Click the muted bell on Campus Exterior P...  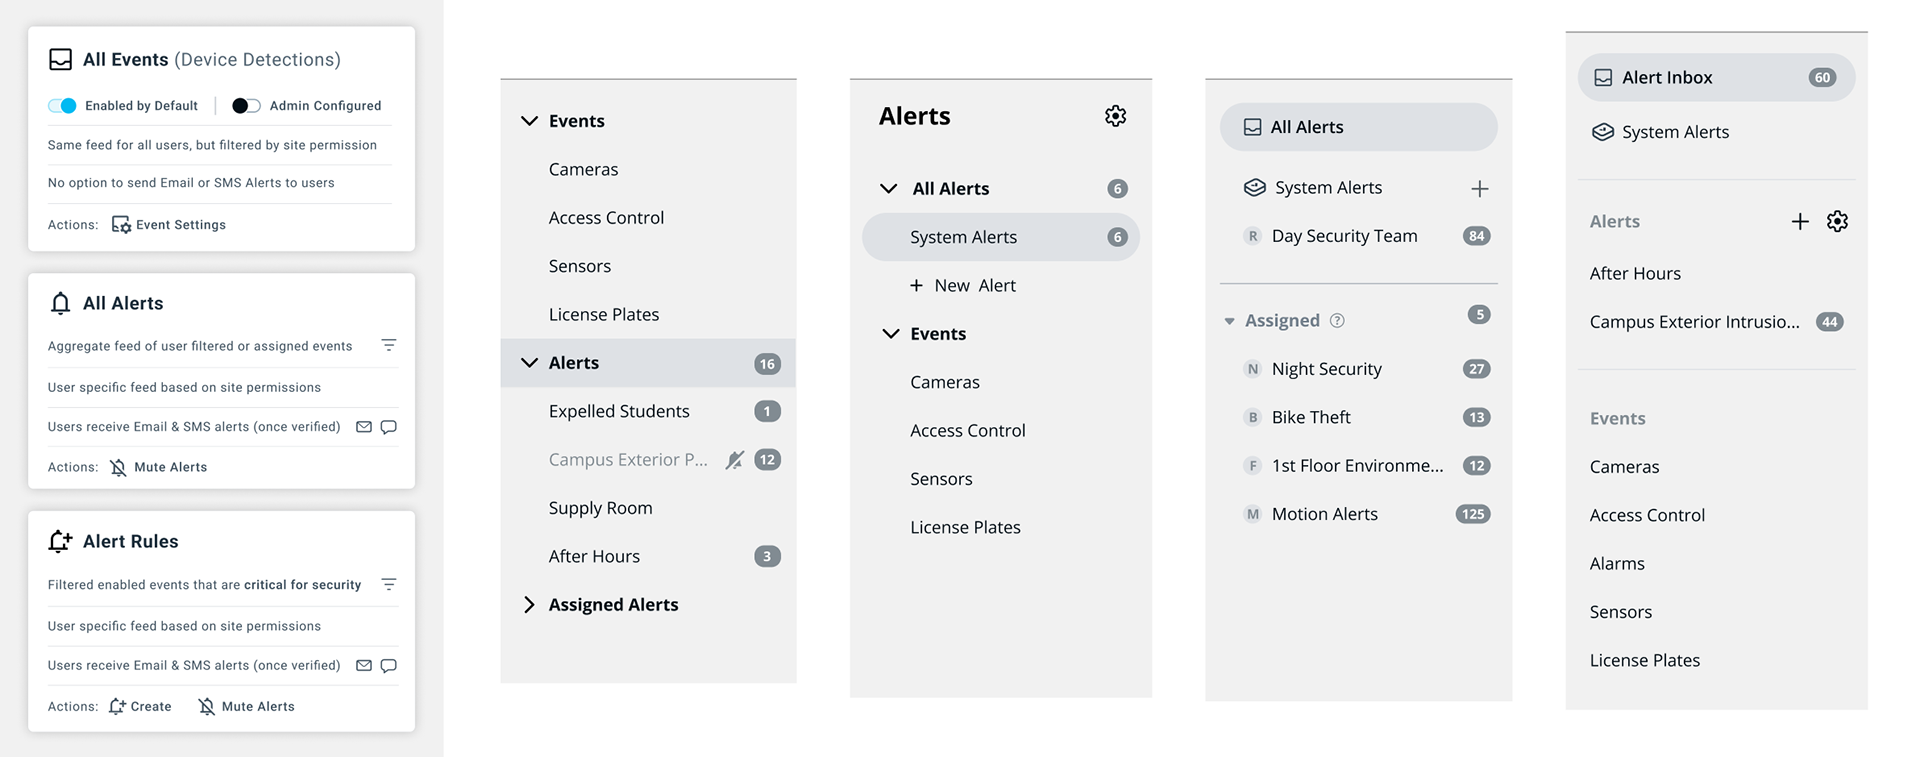[x=735, y=460]
